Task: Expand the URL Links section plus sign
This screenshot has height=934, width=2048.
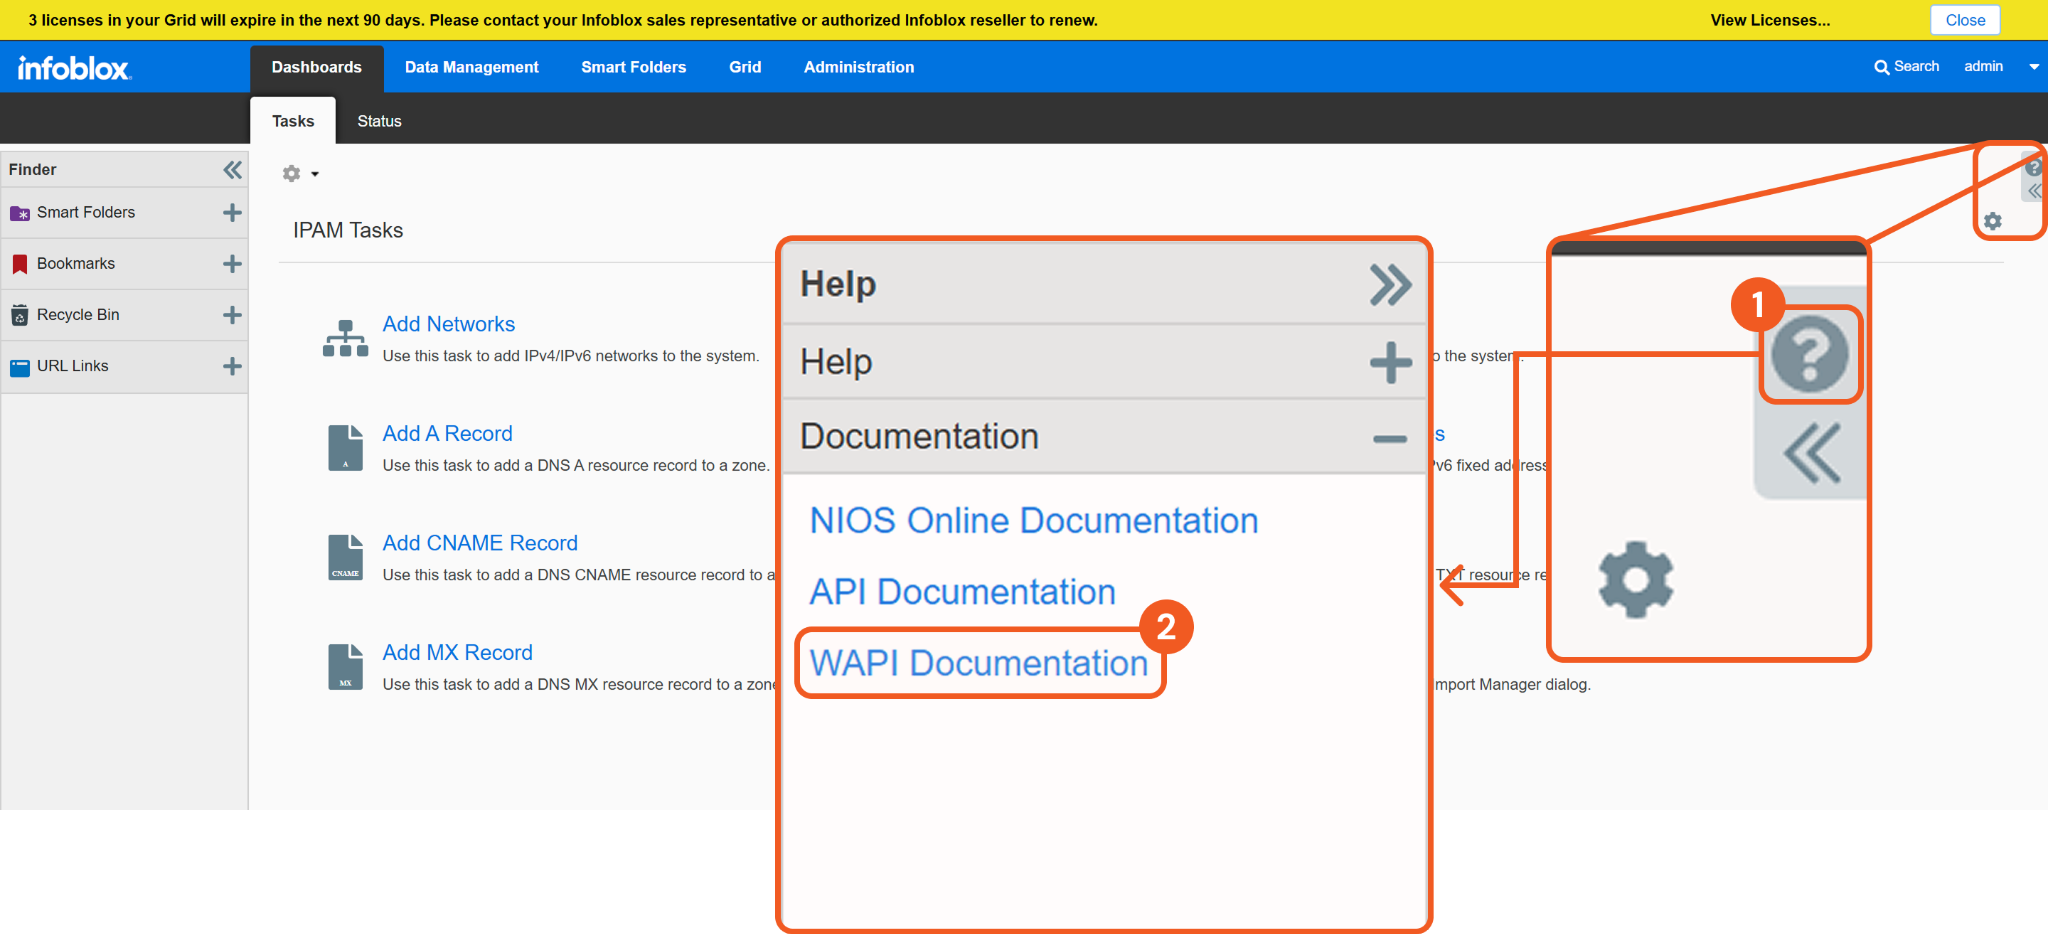Action: pyautogui.click(x=232, y=366)
